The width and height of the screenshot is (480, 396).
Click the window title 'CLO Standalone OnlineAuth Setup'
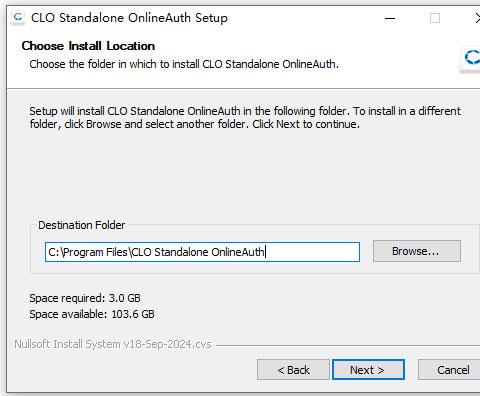[x=129, y=18]
